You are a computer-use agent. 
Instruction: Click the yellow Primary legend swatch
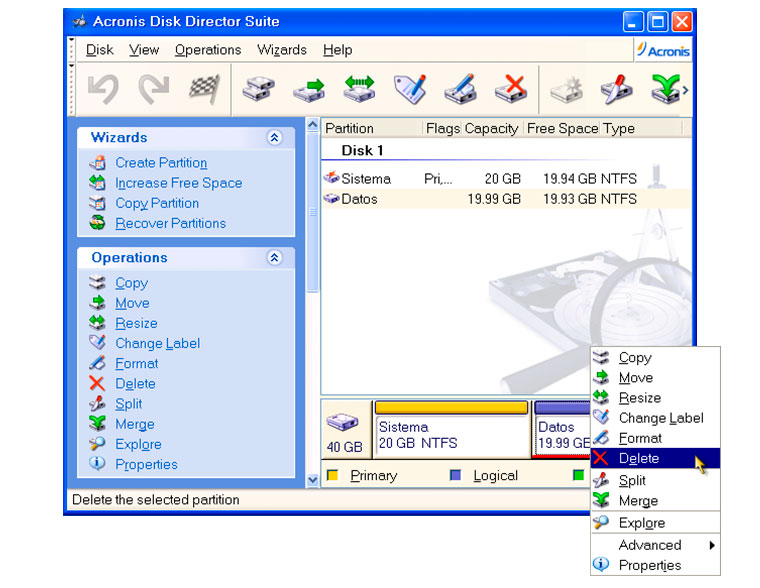(332, 475)
